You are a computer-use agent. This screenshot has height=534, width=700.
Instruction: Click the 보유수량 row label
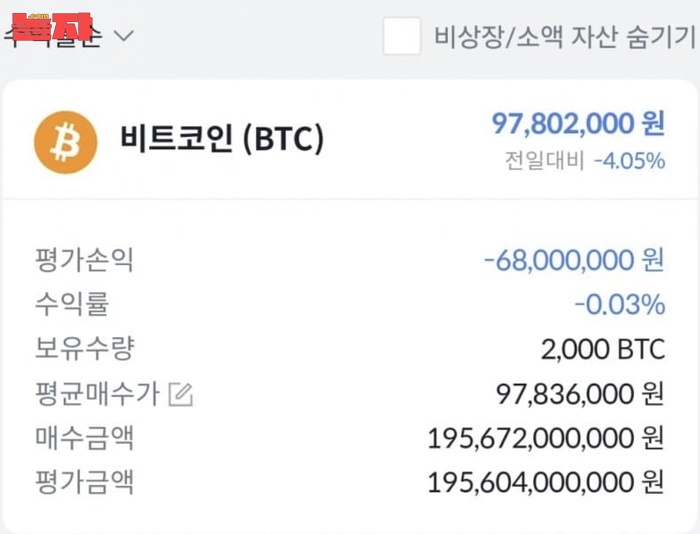(84, 348)
